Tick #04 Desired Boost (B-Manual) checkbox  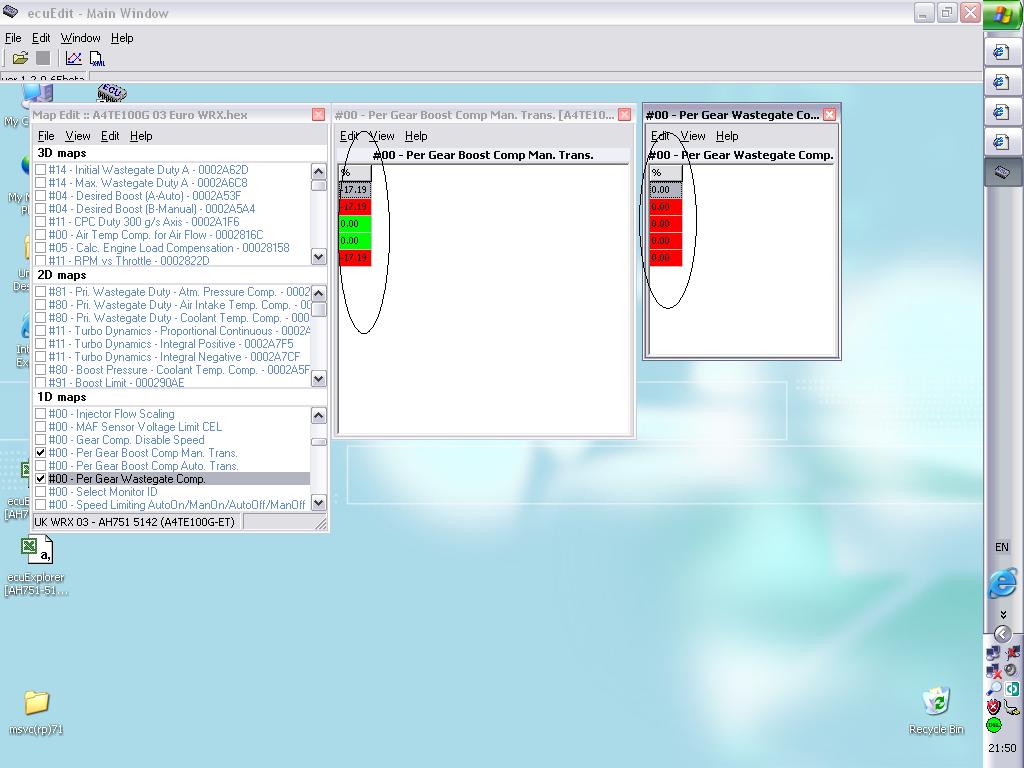point(40,209)
